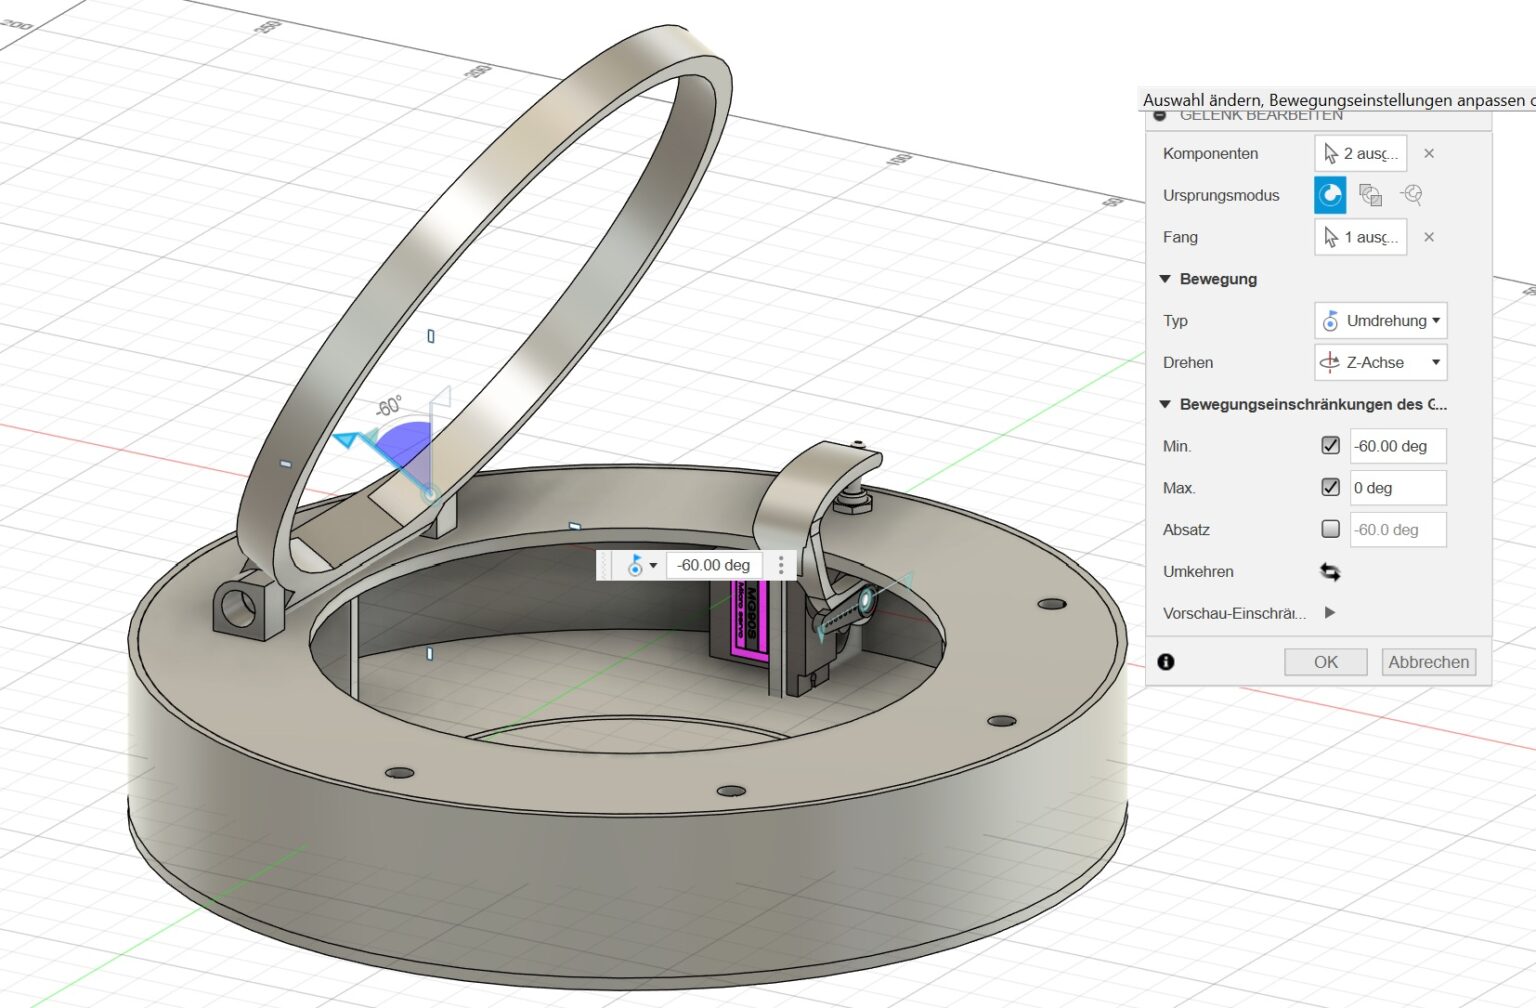Clear the Komponenten selection with X

point(1429,153)
